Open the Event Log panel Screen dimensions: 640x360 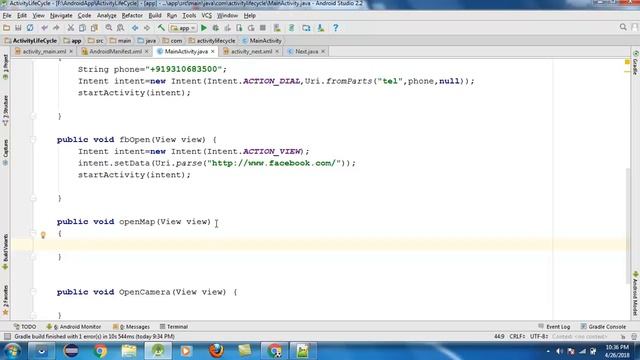click(554, 327)
